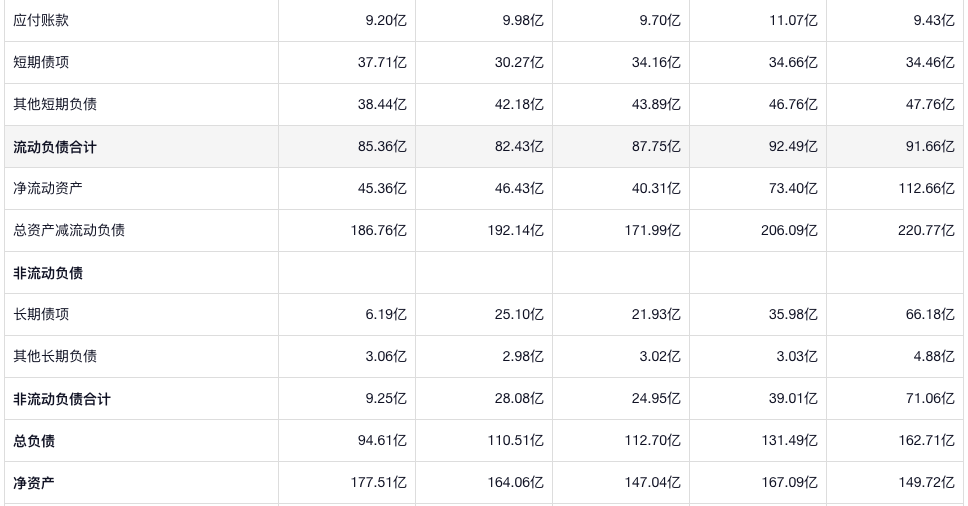Click the 净流动资产 row label
This screenshot has height=506, width=968.
tap(48, 189)
